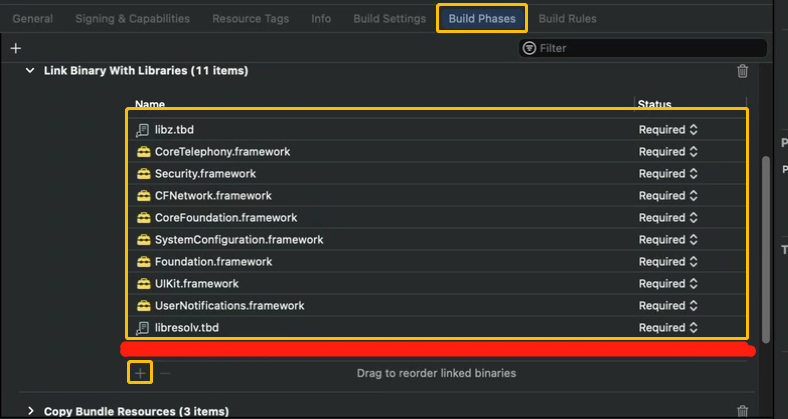Click the libz.tbd file icon
Image resolution: width=788 pixels, height=419 pixels.
pos(143,130)
